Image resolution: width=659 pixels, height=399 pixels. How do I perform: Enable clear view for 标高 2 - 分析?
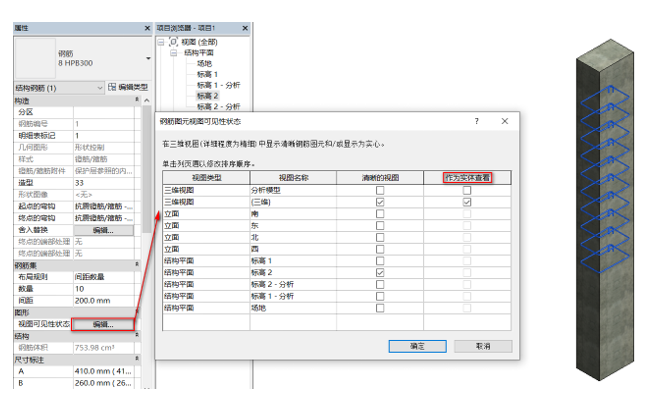tap(380, 284)
